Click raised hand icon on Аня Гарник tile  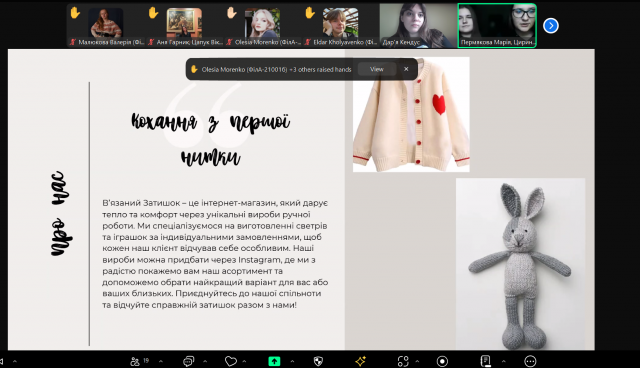(x=153, y=13)
